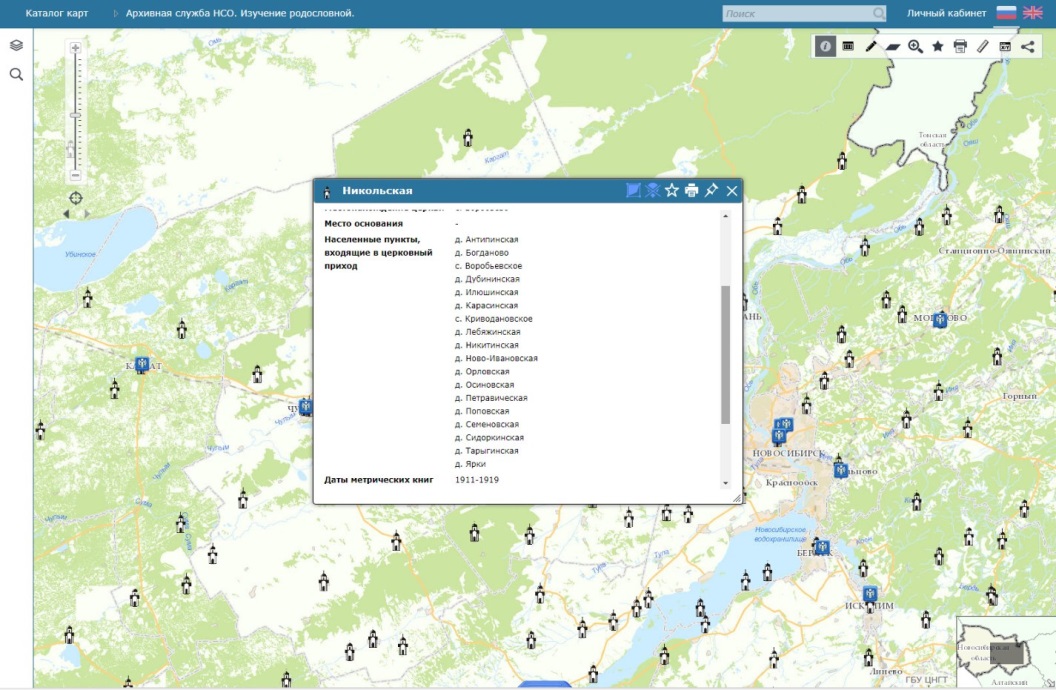
Task: Go to previous map extent arrow
Action: click(x=67, y=213)
